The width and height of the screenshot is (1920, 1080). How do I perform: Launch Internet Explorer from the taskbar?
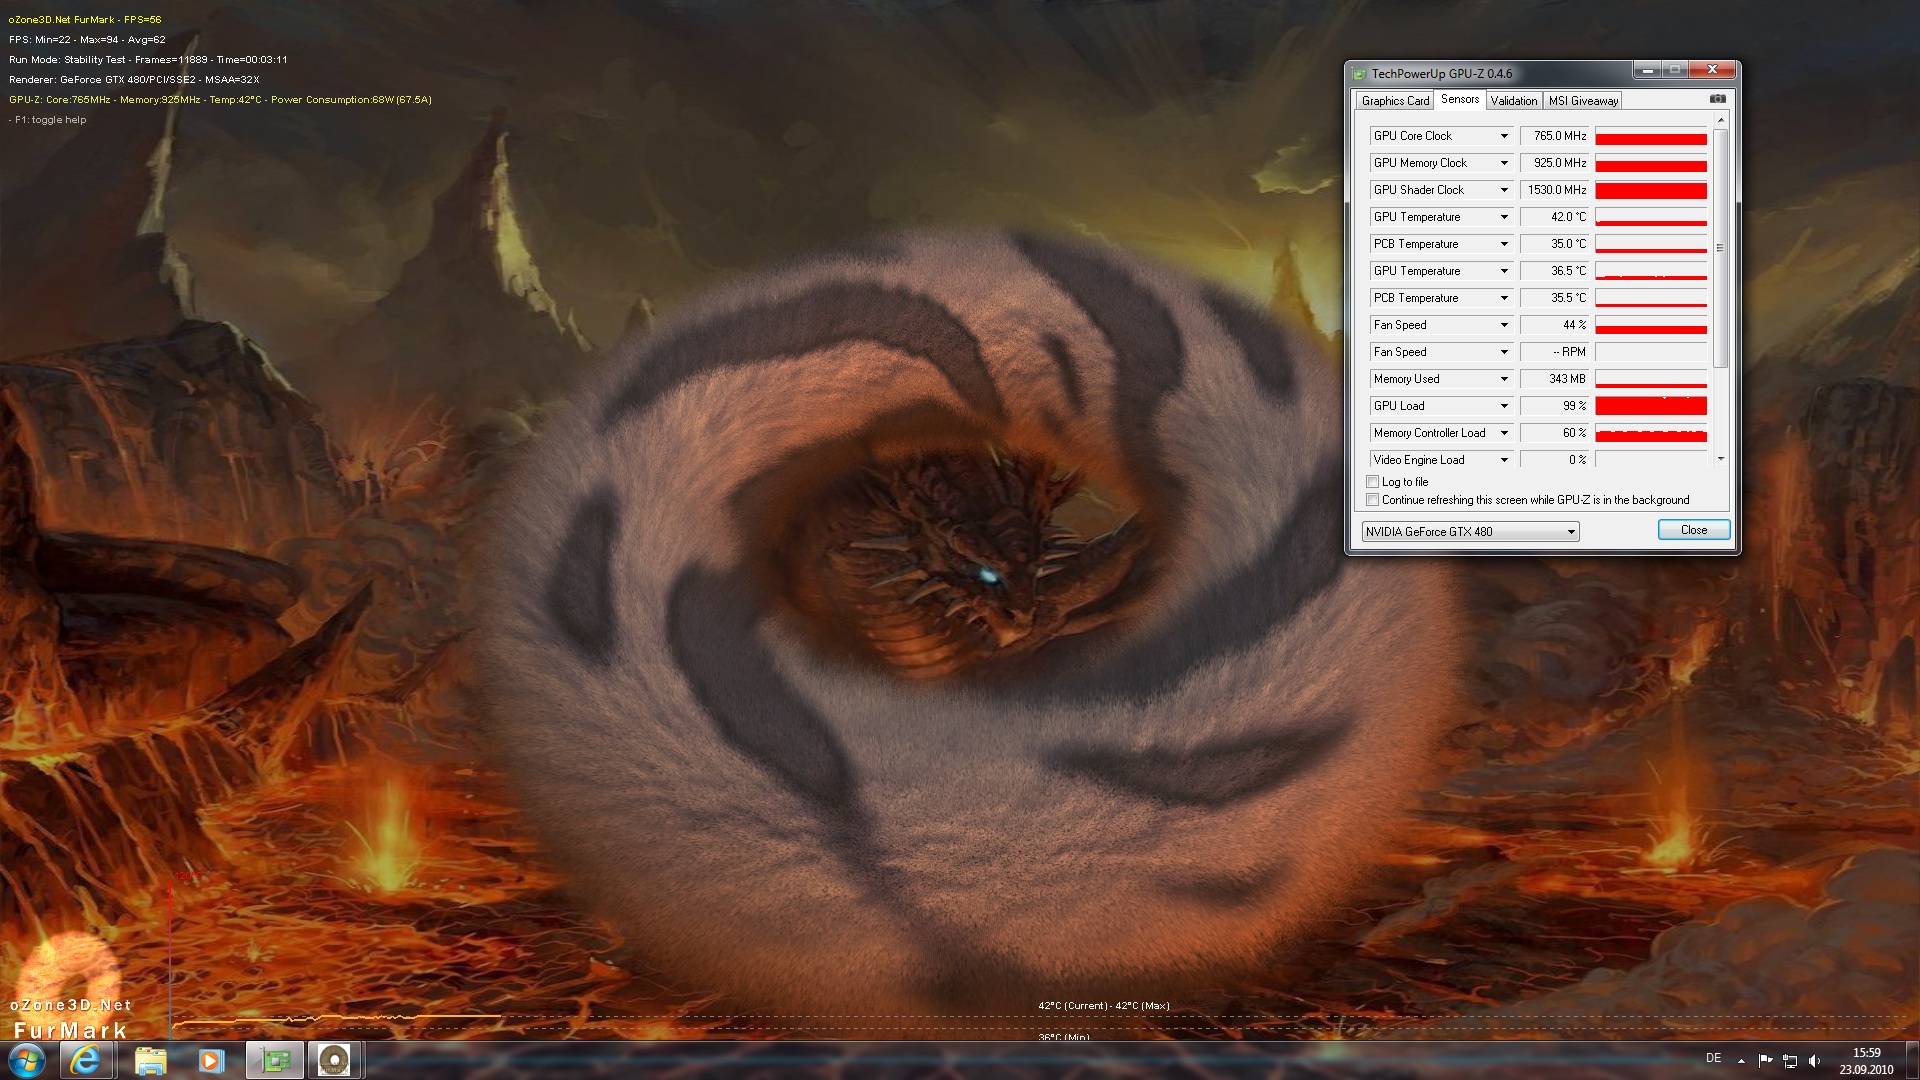(x=86, y=1060)
